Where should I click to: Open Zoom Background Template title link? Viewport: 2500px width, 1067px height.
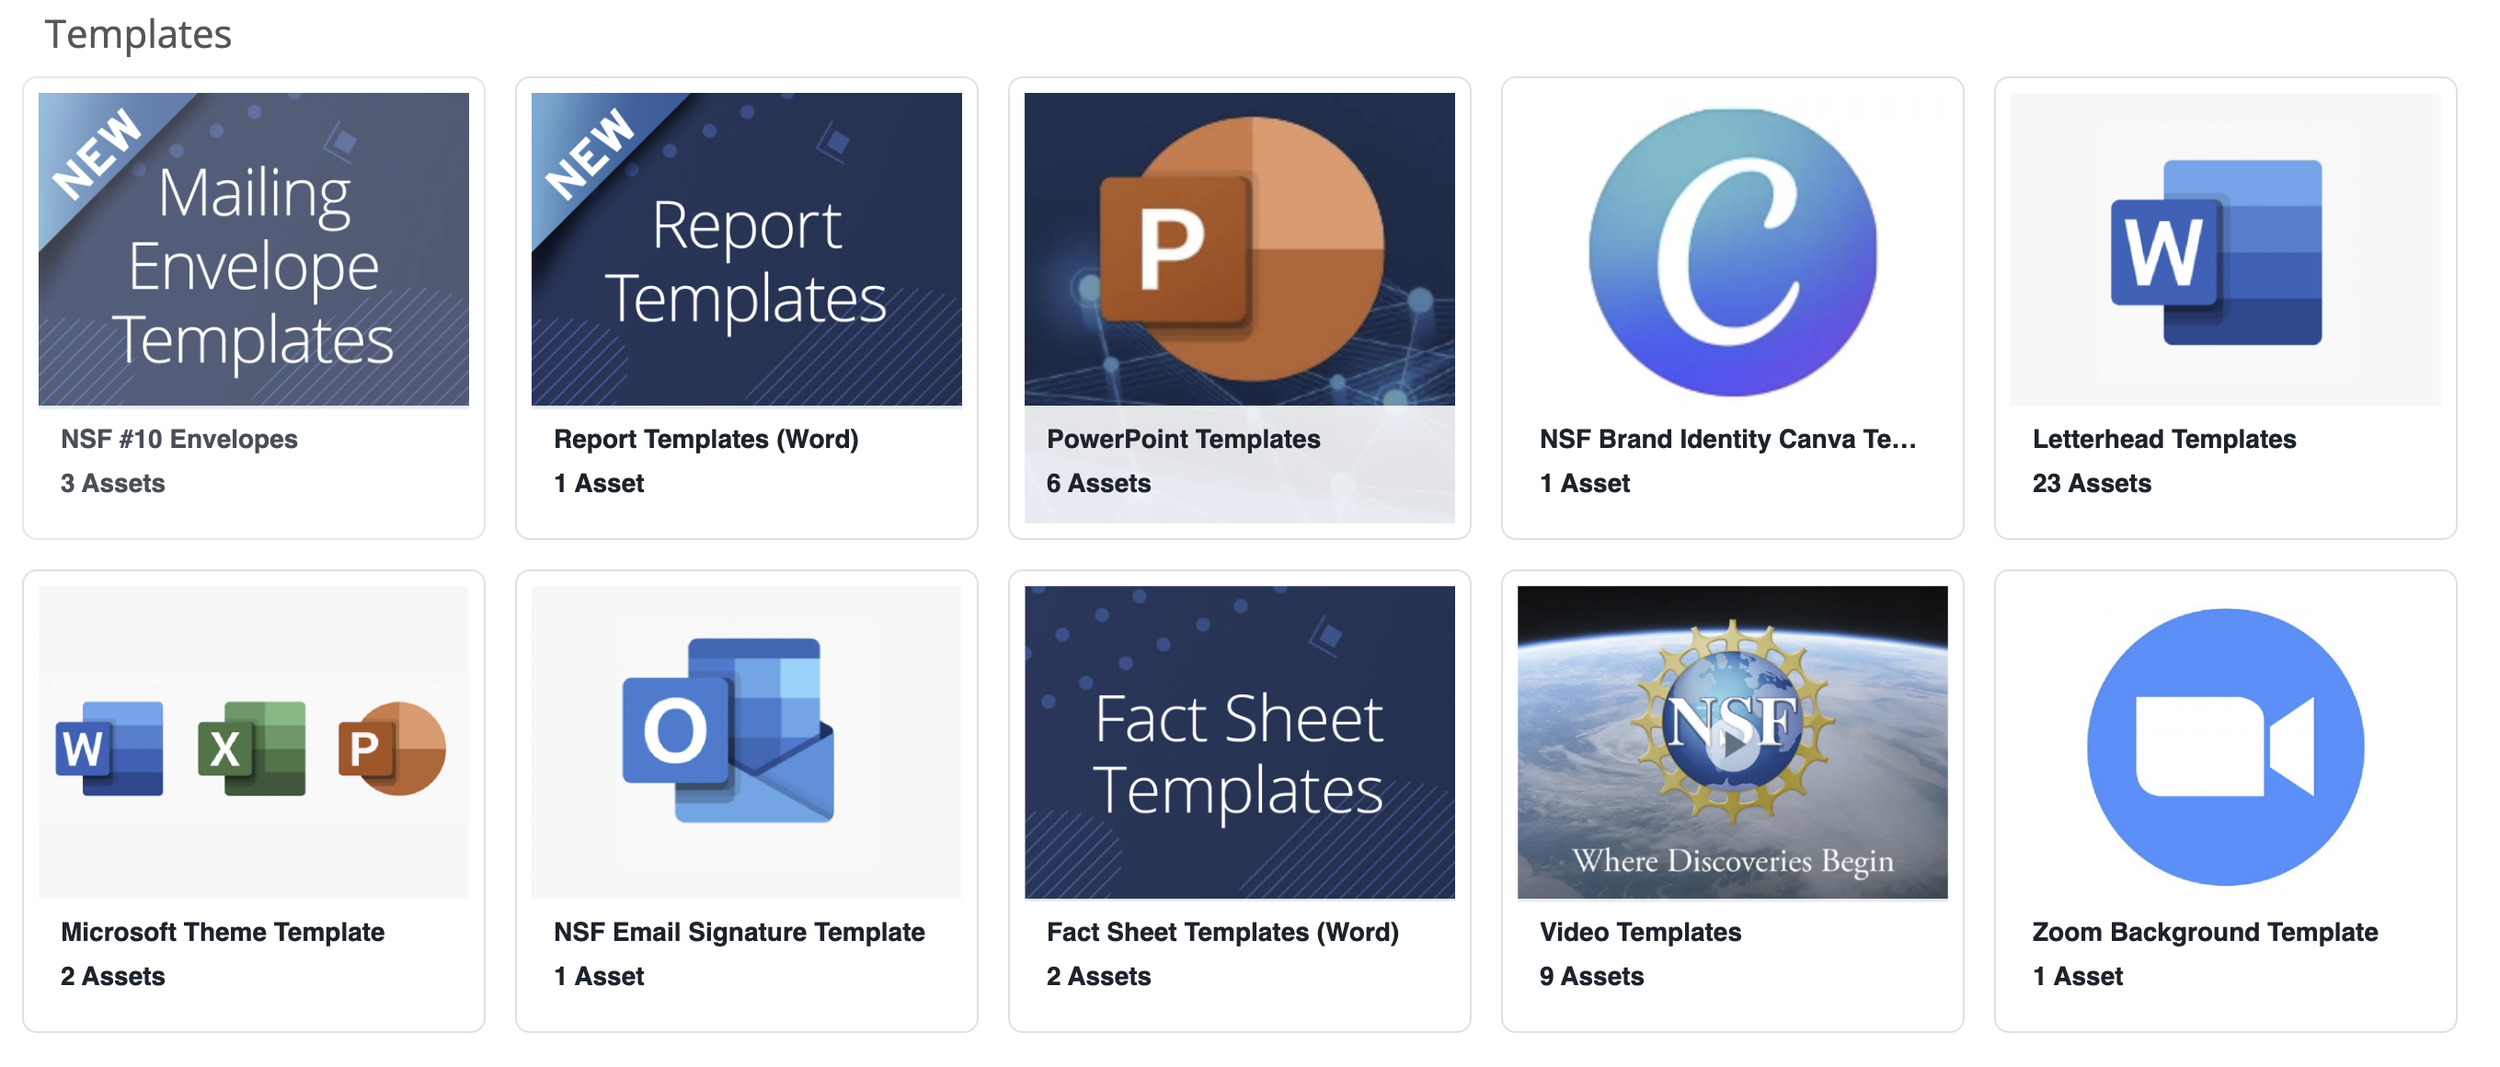pos(2205,932)
